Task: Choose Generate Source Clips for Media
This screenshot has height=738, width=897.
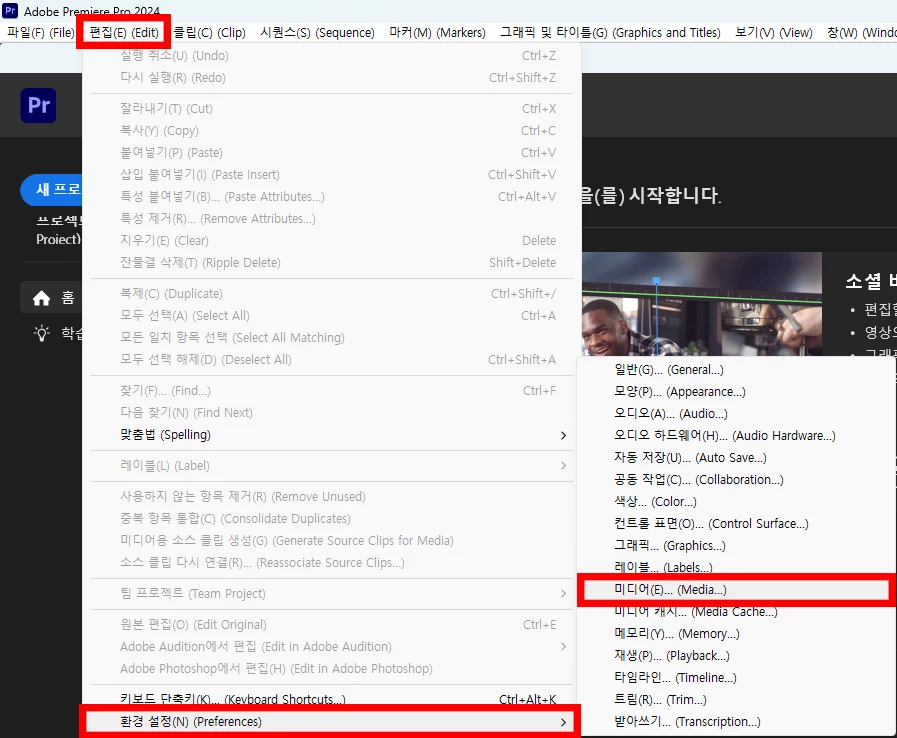Action: pos(332,541)
